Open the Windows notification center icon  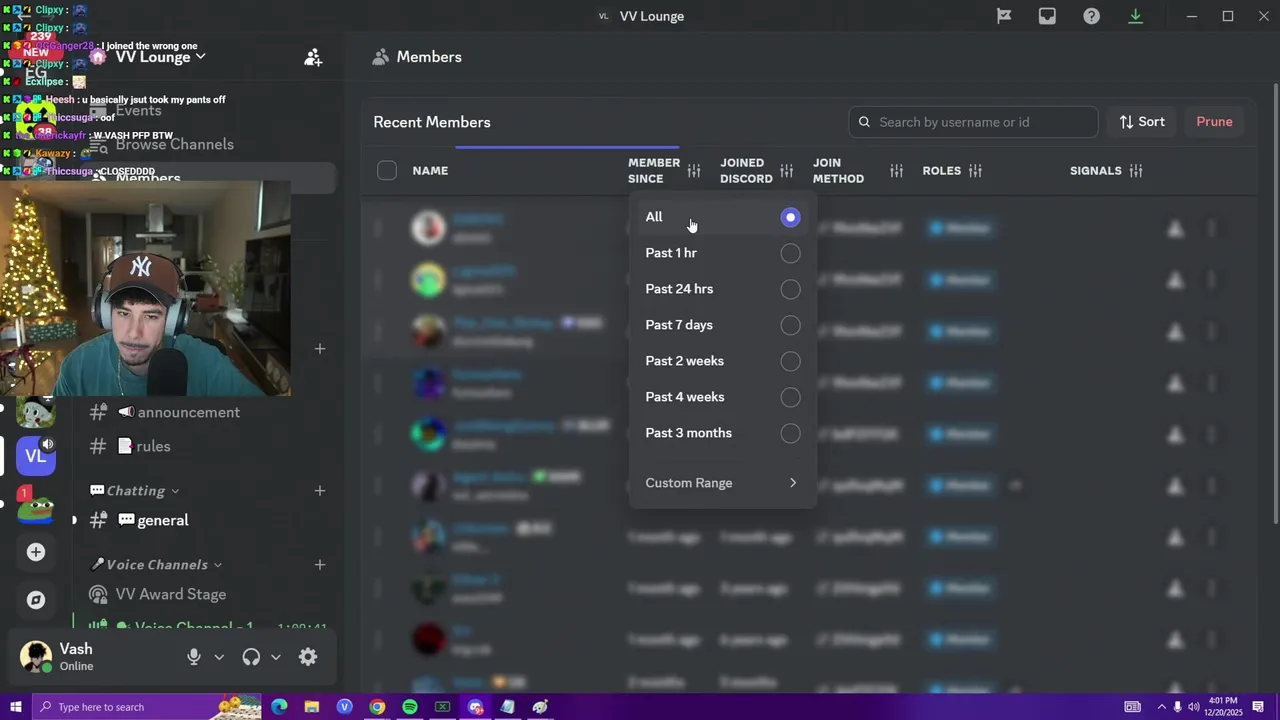[x=1259, y=707]
